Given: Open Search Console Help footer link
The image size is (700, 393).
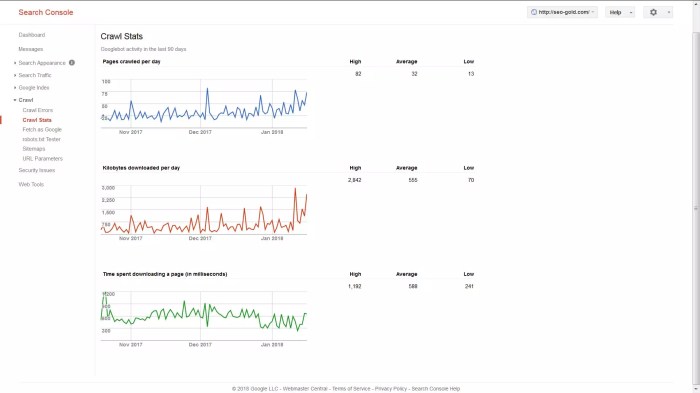Looking at the screenshot, I should coord(436,389).
